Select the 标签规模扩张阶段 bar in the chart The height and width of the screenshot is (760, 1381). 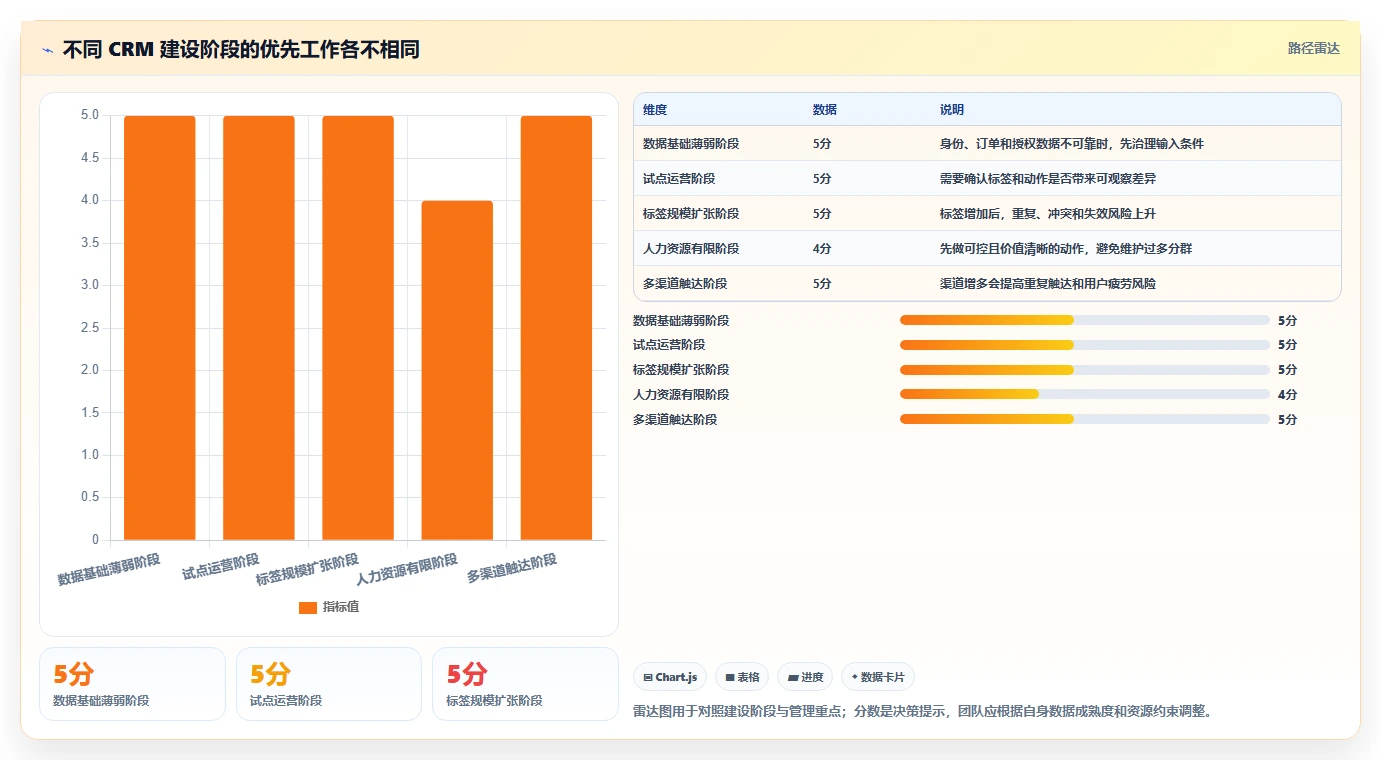tap(358, 328)
